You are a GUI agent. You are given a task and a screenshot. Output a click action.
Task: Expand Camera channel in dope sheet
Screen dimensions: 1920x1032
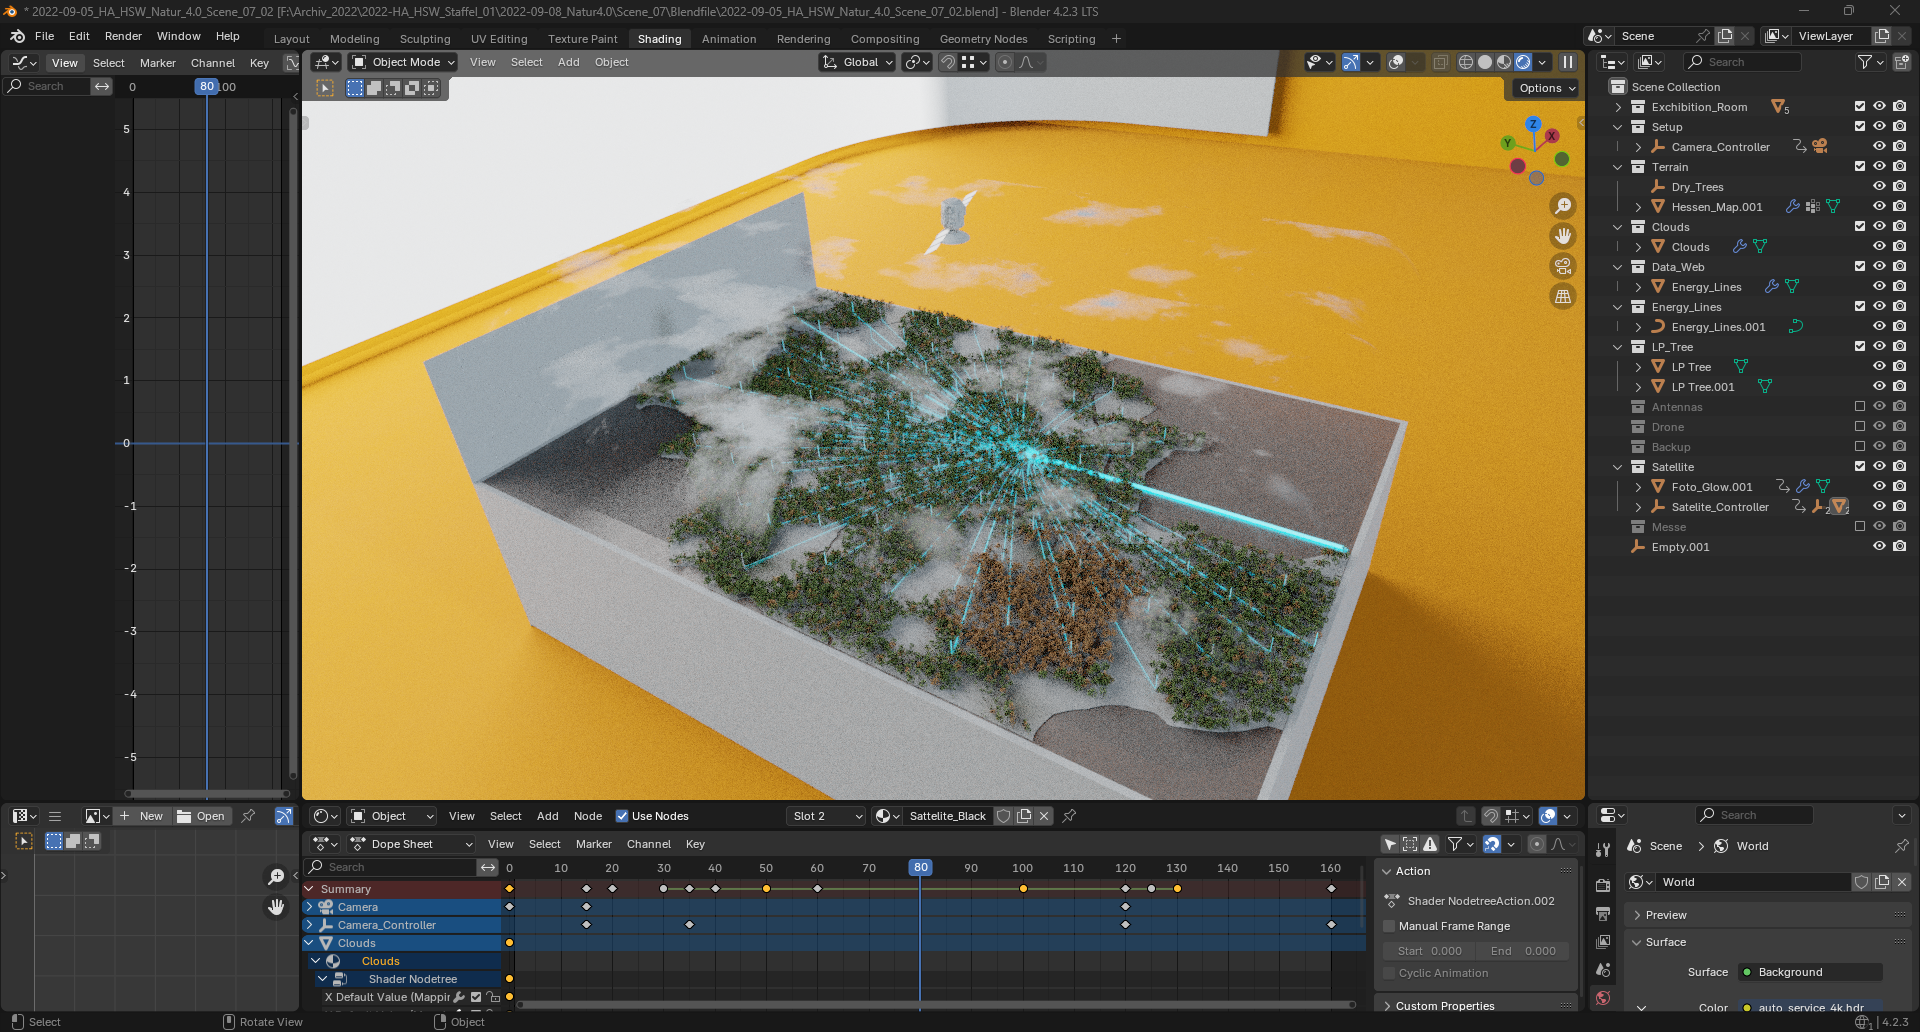coord(309,907)
